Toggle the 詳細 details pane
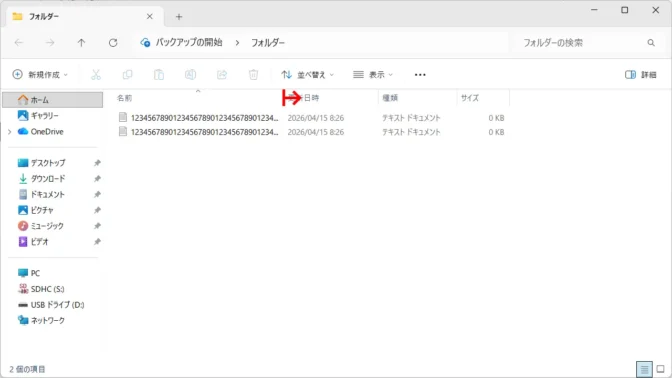 coord(641,75)
